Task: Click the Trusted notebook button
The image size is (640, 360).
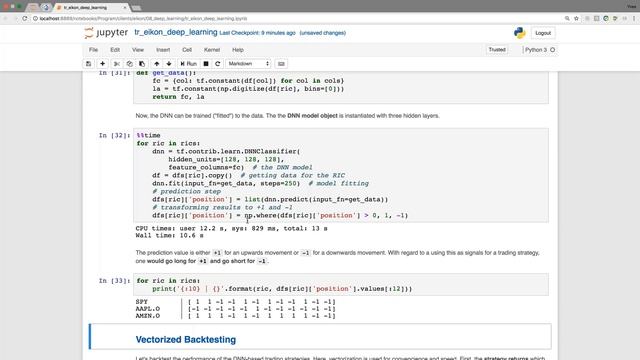Action: (497, 50)
